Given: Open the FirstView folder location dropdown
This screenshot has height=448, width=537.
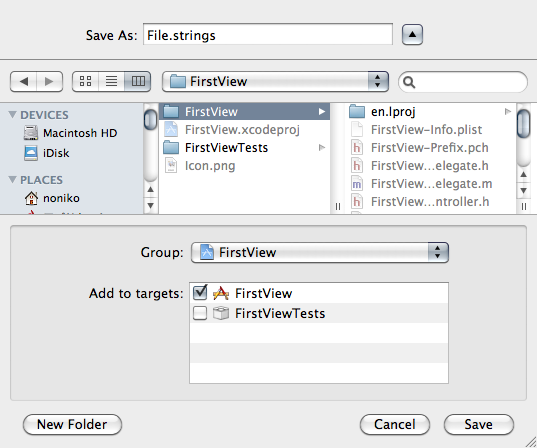Looking at the screenshot, I should [275, 82].
